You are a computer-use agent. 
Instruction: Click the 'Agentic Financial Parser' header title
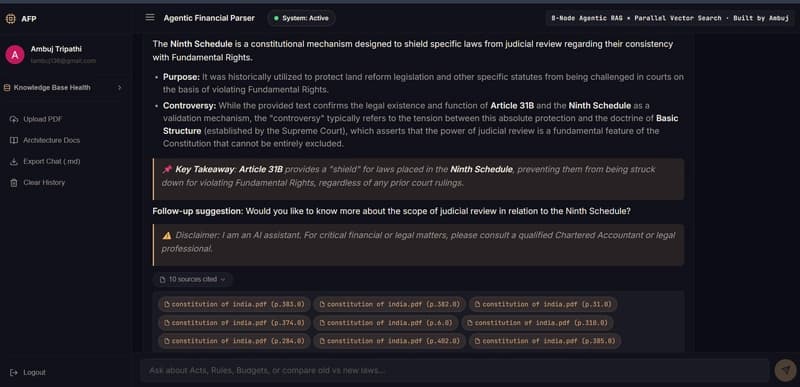(209, 18)
